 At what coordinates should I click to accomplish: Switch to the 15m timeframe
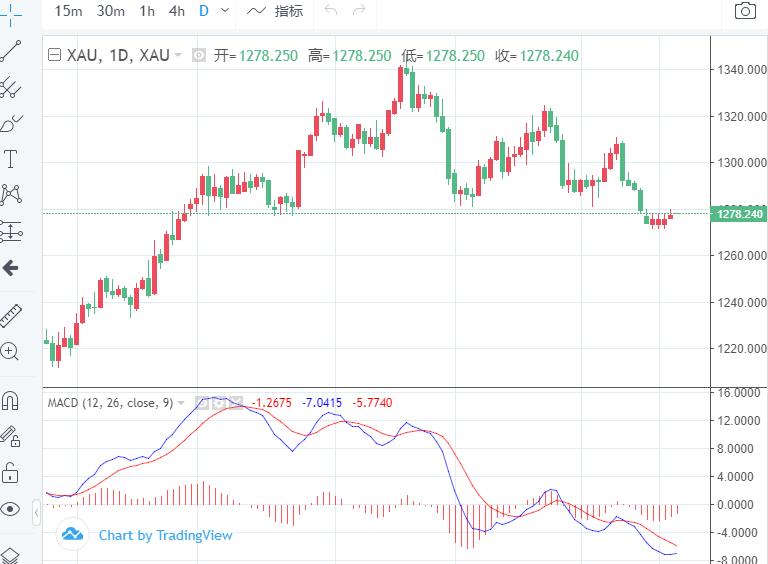pos(68,11)
